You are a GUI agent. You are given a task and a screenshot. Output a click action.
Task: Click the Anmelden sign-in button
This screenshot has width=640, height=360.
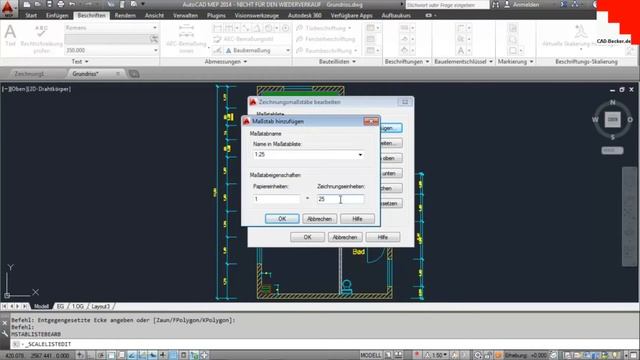[521, 5]
